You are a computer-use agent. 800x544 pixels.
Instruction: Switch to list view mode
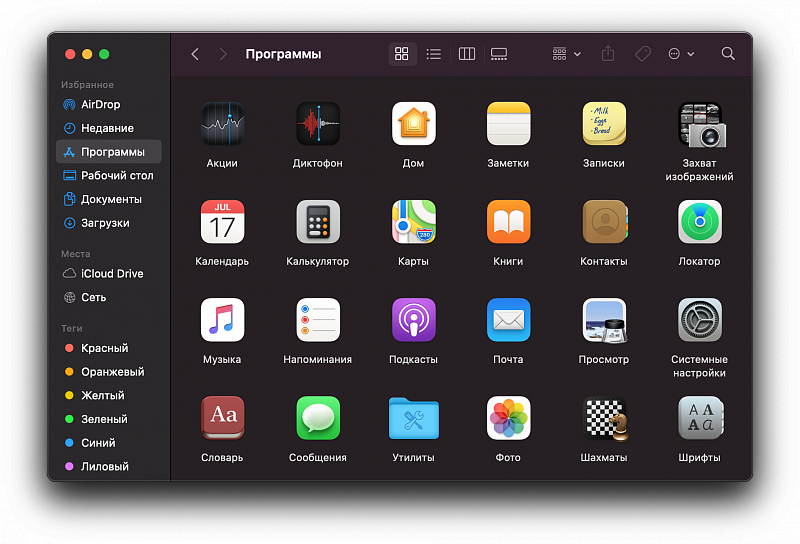[x=434, y=54]
